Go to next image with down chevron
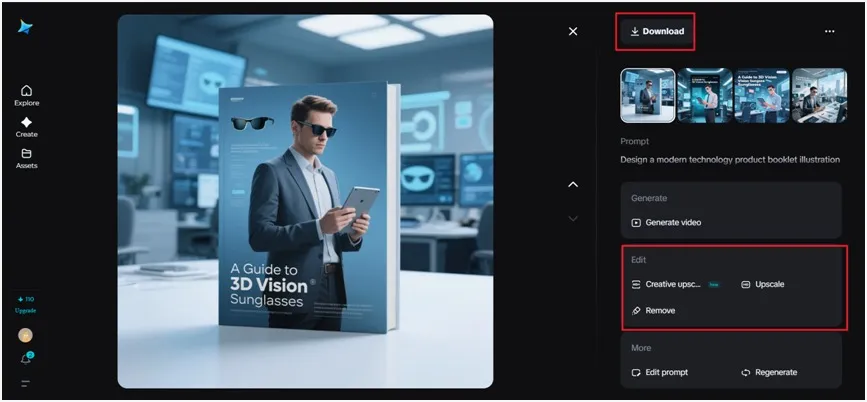The height and width of the screenshot is (402, 867). [x=573, y=218]
